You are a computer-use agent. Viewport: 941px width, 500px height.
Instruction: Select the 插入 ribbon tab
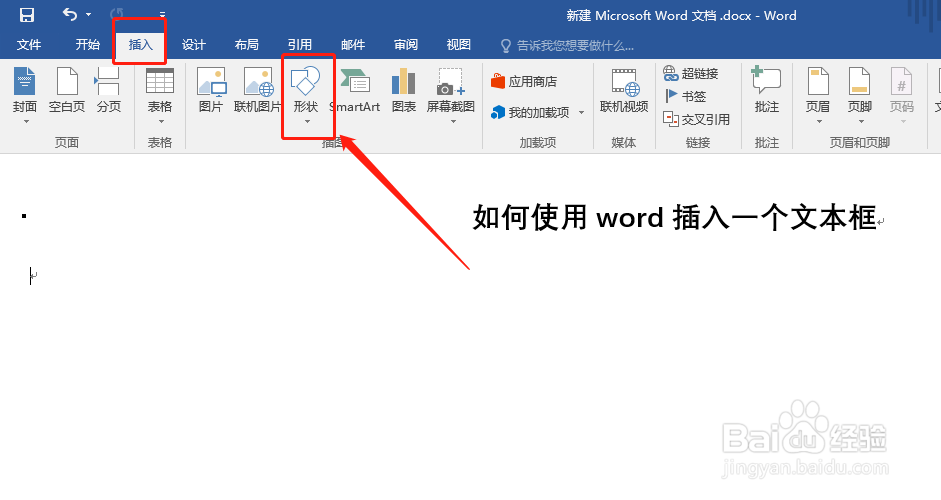pyautogui.click(x=140, y=45)
